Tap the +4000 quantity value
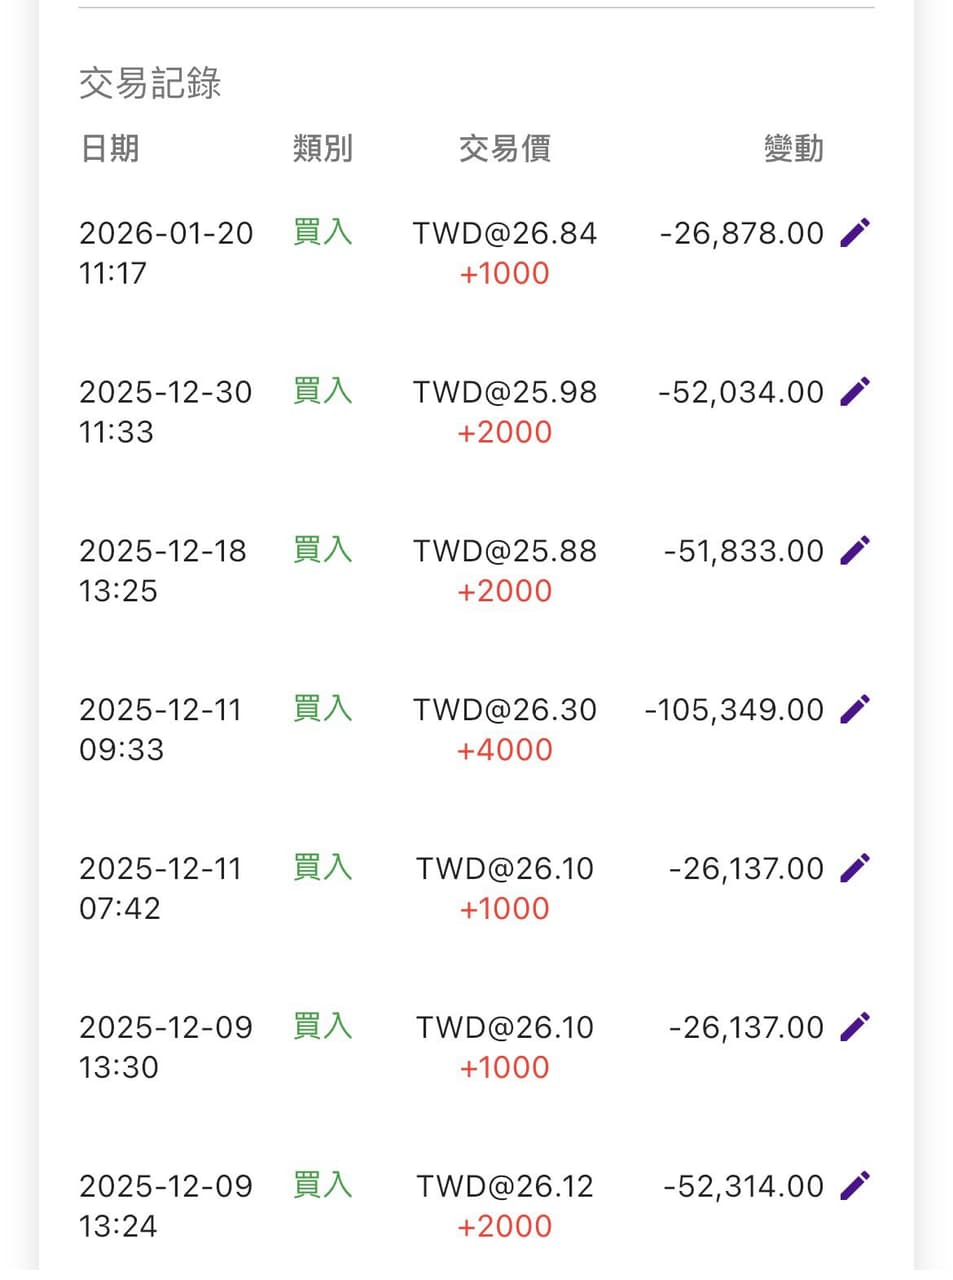Screen dimensions: 953x1280 click(x=504, y=750)
